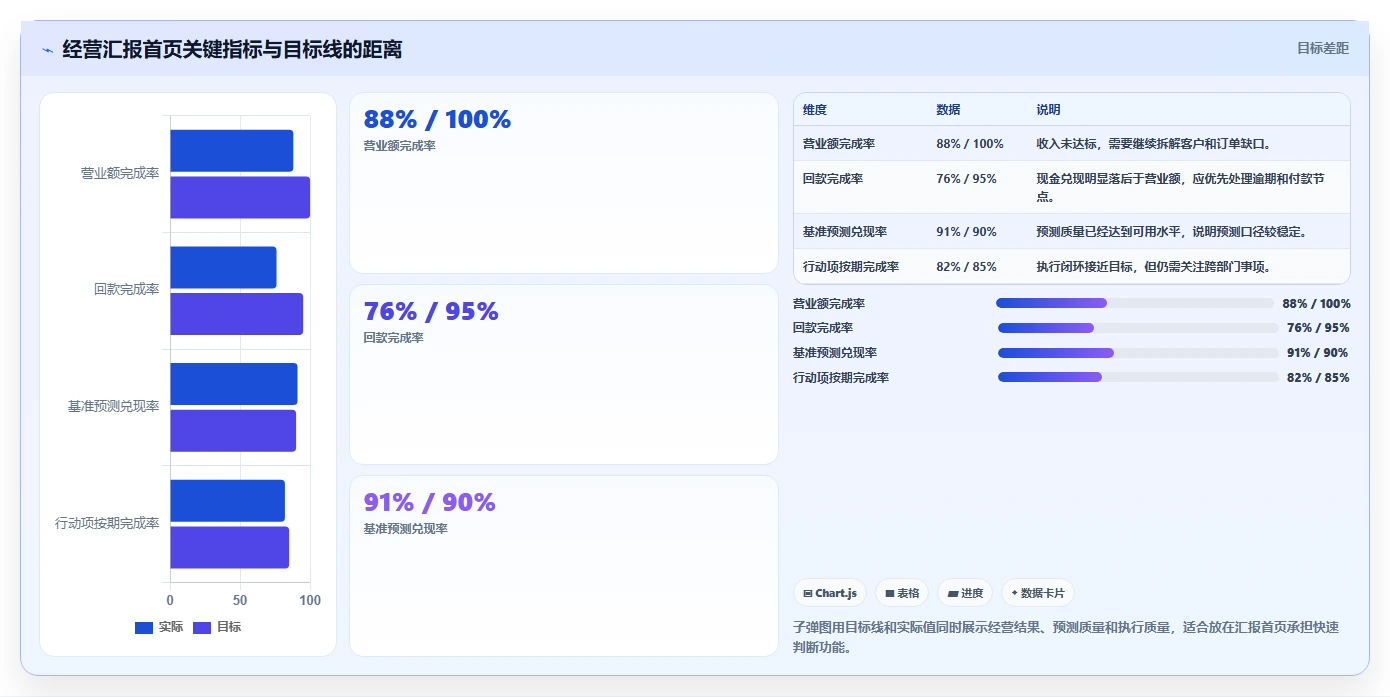Click the 91% / 90% value beside the progress bar
Viewport: 1390px width, 697px height.
point(1318,353)
